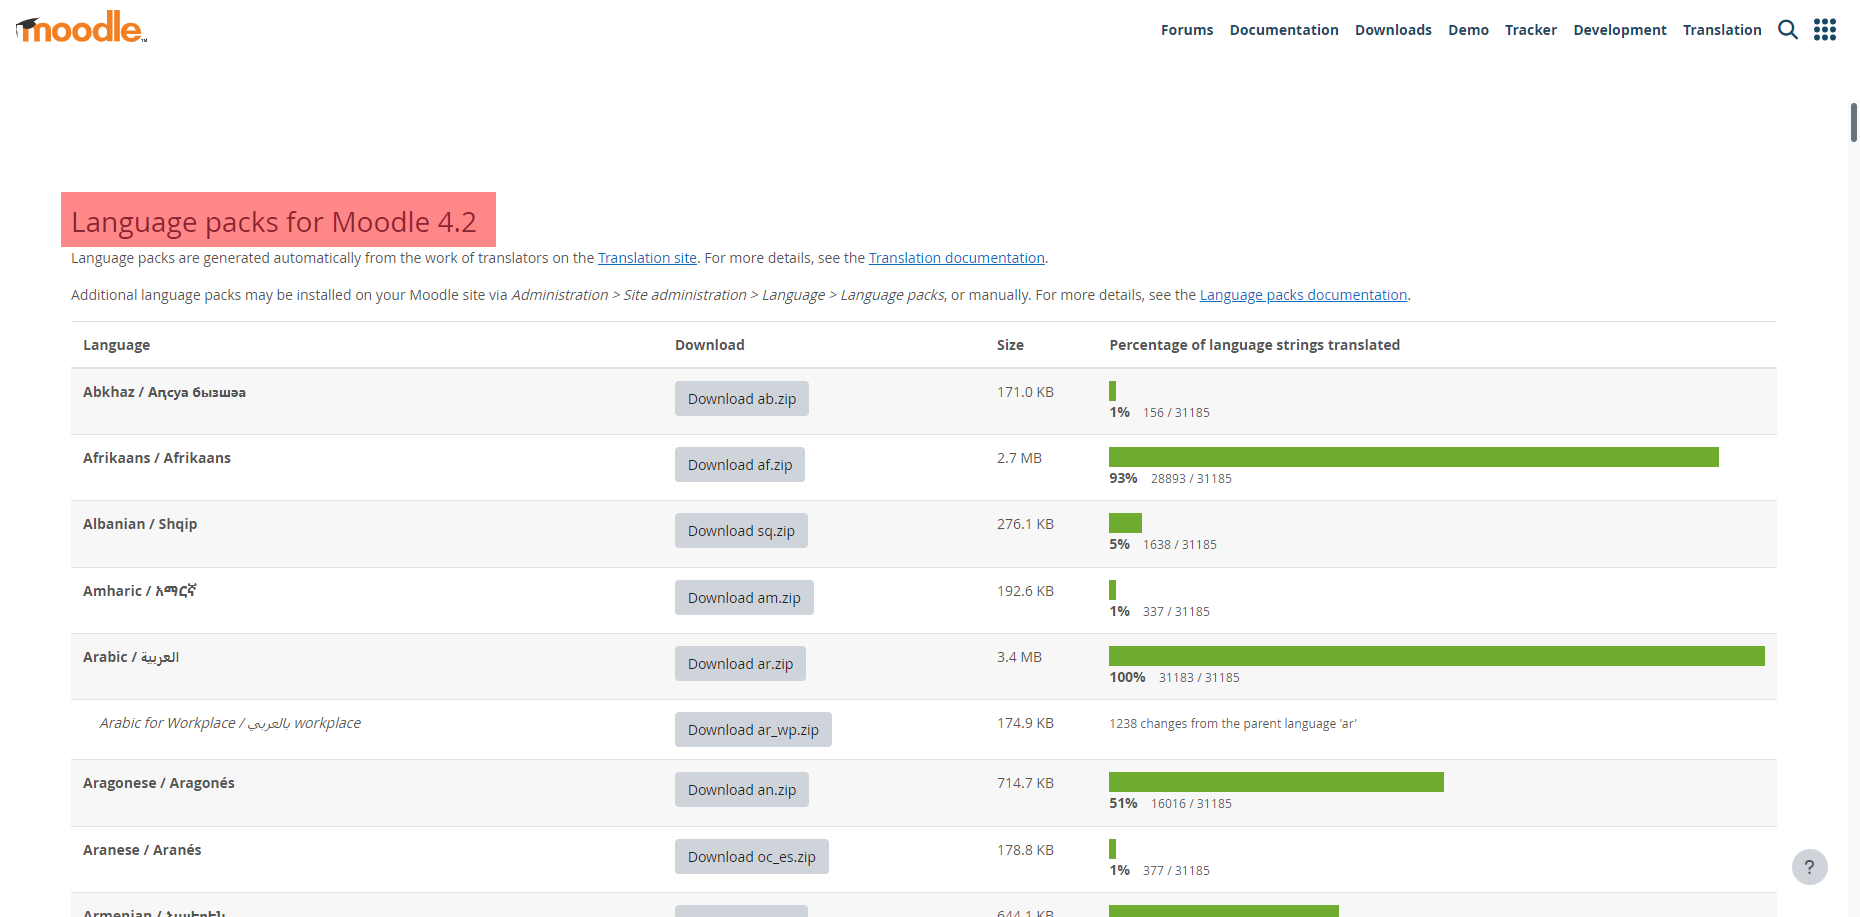Click the Moodle logo

pyautogui.click(x=80, y=27)
